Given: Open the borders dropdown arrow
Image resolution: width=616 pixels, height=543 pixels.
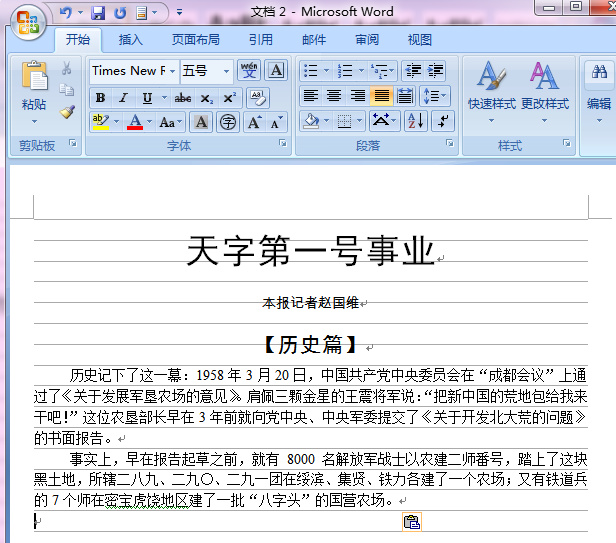Looking at the screenshot, I should pos(359,121).
